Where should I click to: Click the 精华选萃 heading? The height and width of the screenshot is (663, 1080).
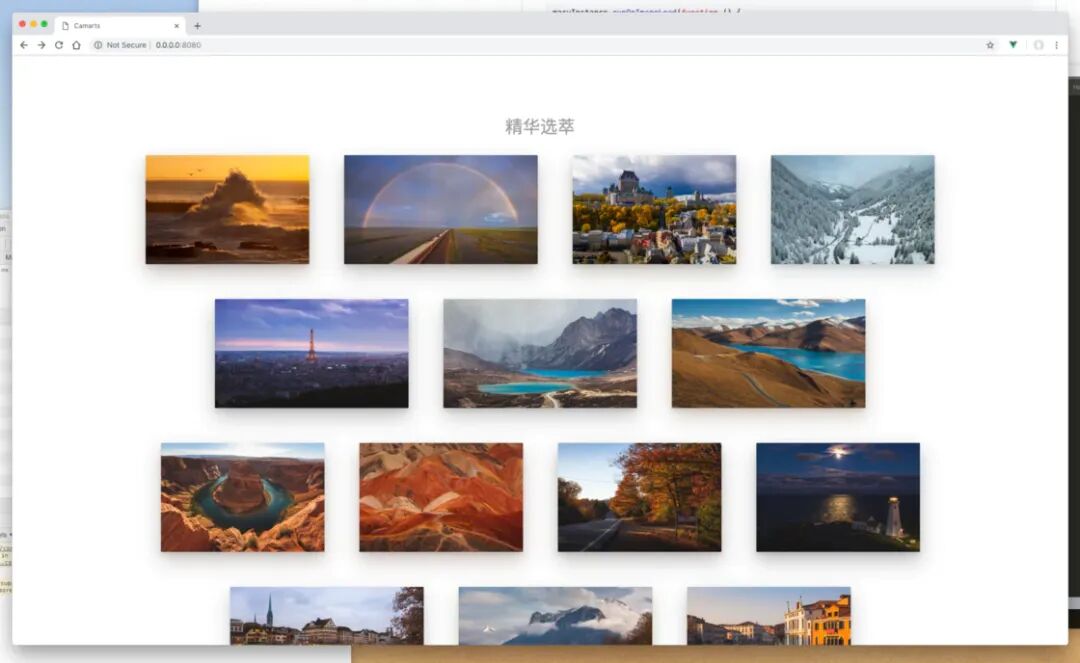coord(539,126)
